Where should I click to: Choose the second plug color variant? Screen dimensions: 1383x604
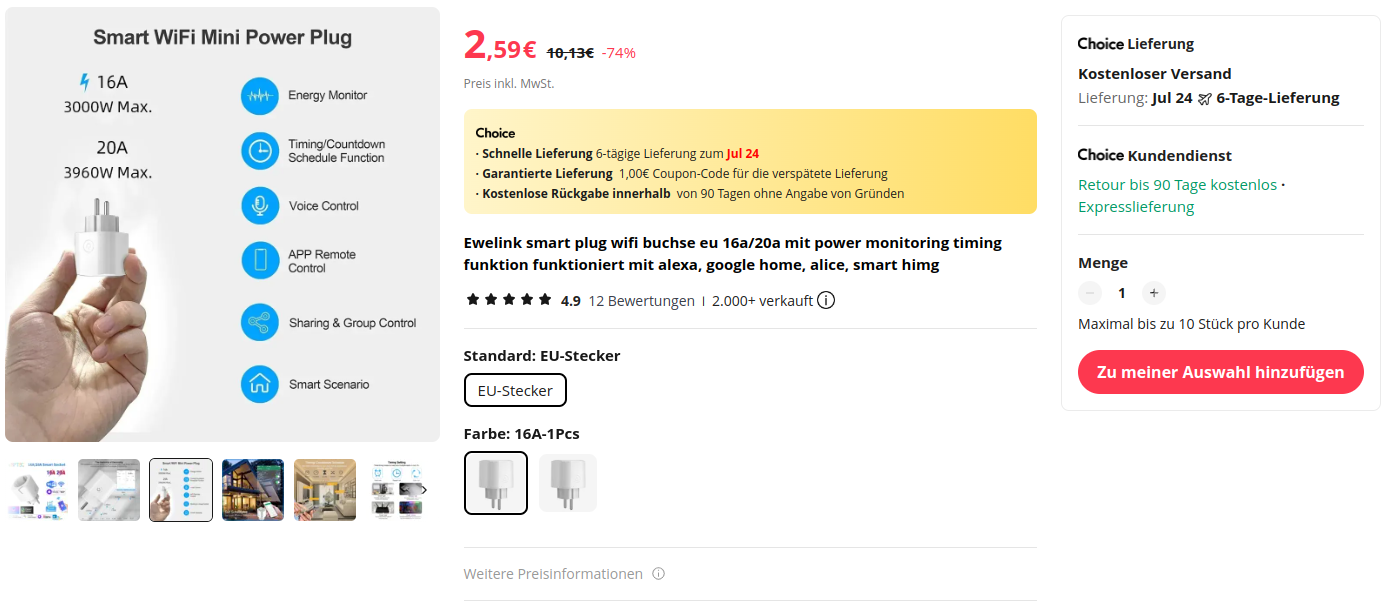567,483
